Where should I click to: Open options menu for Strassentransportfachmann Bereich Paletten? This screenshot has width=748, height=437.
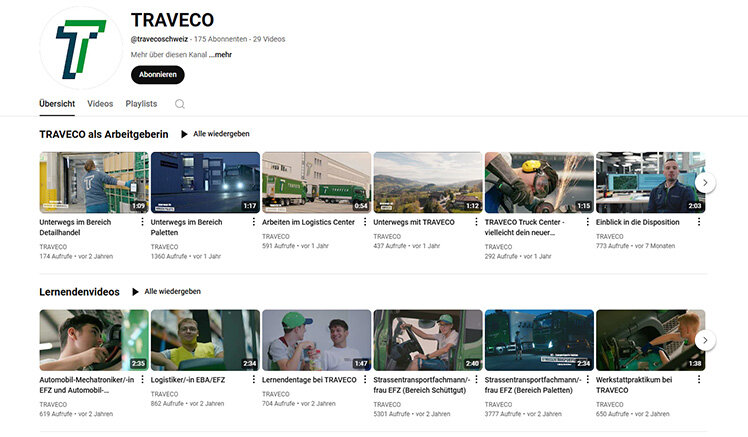coord(587,379)
